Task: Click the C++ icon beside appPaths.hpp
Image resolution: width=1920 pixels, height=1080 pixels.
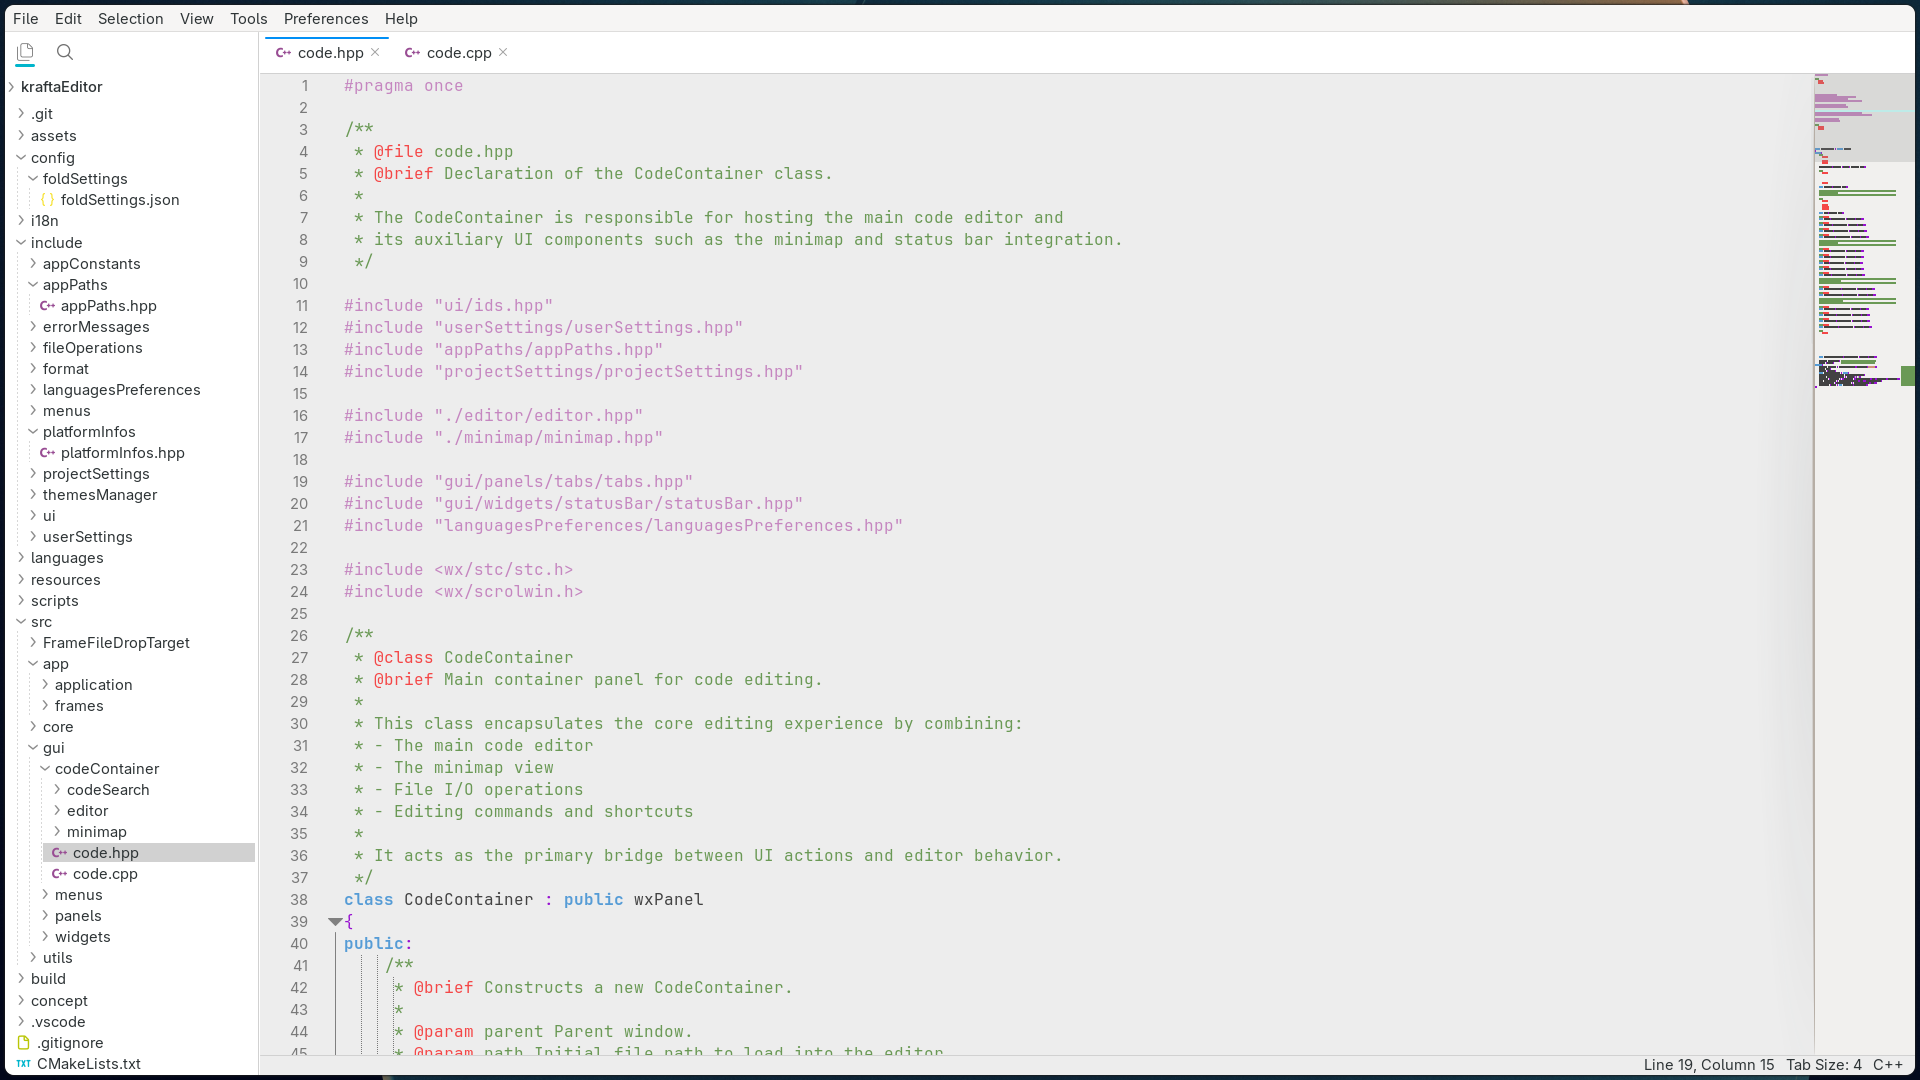Action: pos(47,306)
